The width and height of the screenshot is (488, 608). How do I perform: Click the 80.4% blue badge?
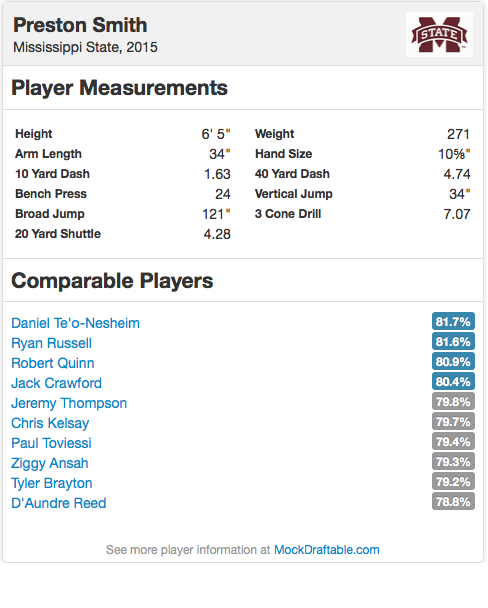pyautogui.click(x=453, y=382)
